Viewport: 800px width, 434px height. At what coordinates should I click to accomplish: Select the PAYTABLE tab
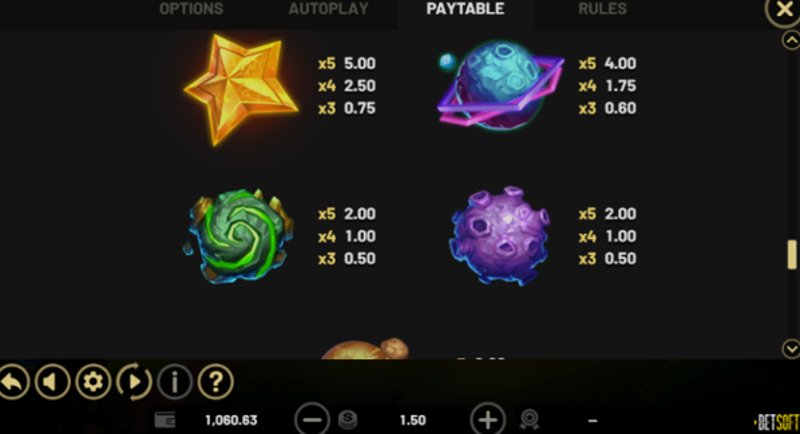pos(465,9)
